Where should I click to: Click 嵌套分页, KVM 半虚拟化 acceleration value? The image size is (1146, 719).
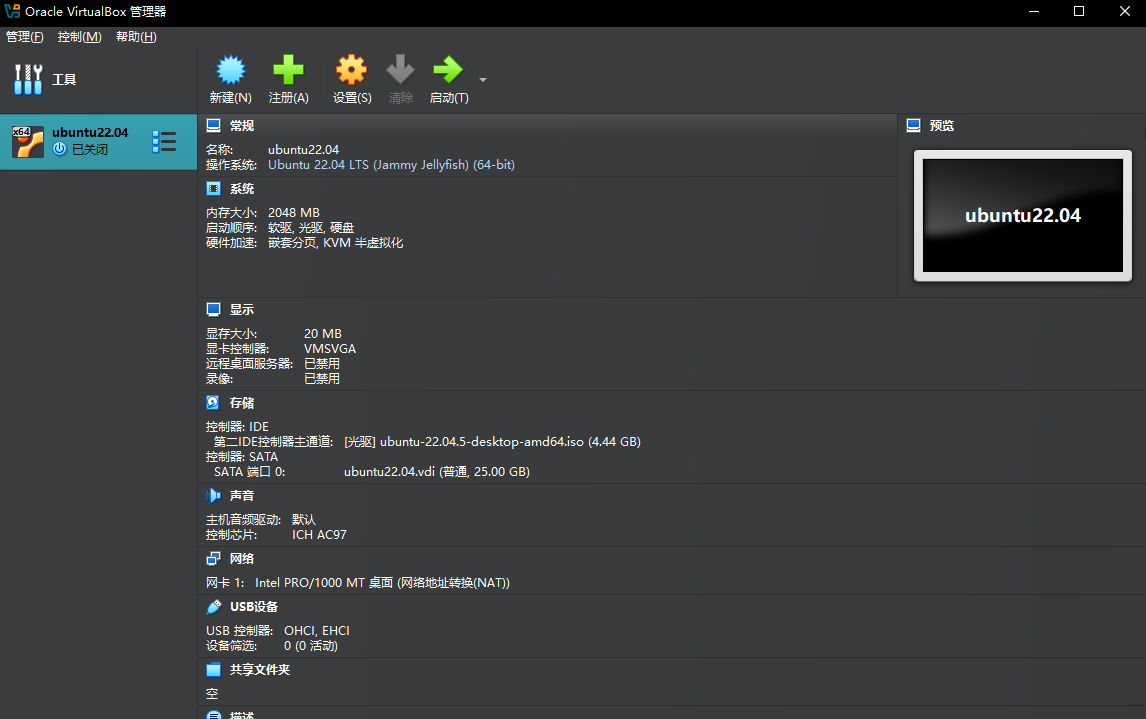pos(335,243)
